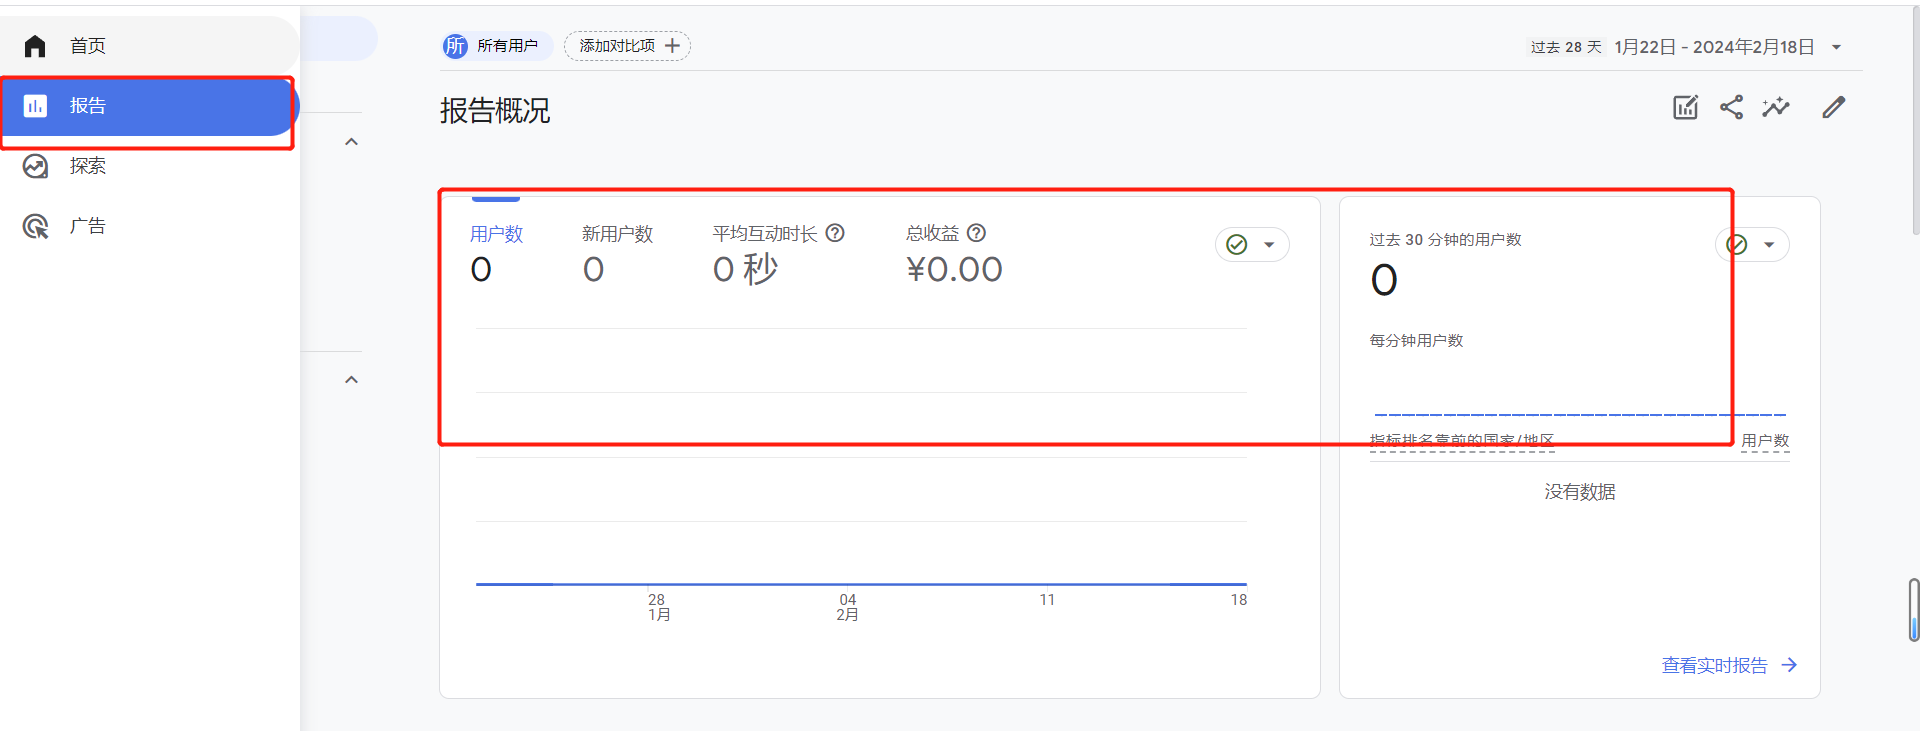Click the 过去 30 分钟的用户数 heading

click(1445, 240)
